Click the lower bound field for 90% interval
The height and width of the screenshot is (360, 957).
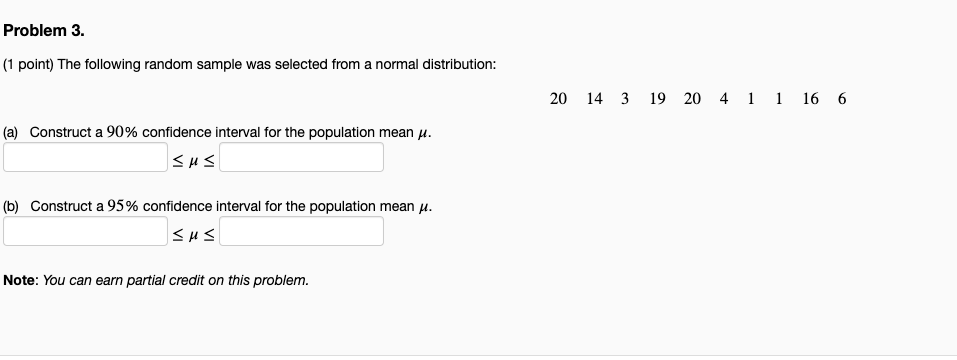click(85, 157)
